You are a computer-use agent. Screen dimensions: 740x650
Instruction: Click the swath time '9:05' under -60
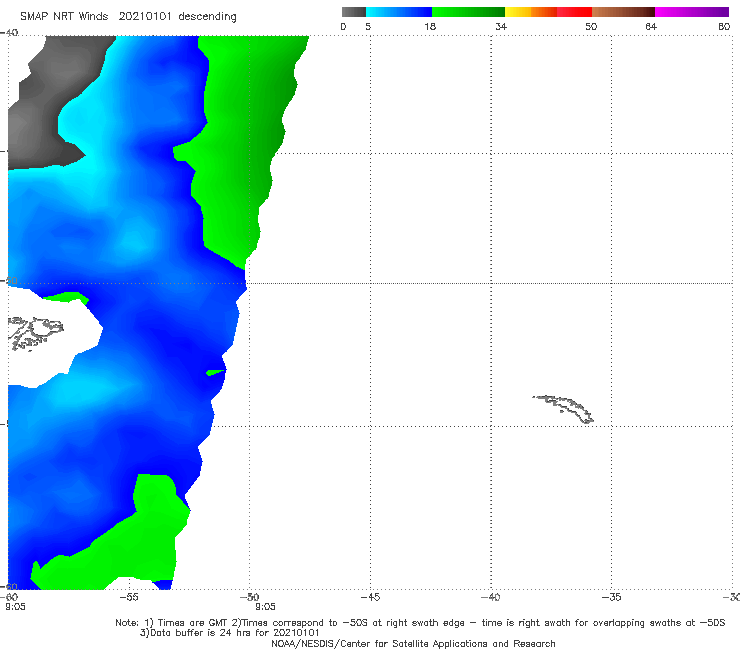[x=15, y=607]
